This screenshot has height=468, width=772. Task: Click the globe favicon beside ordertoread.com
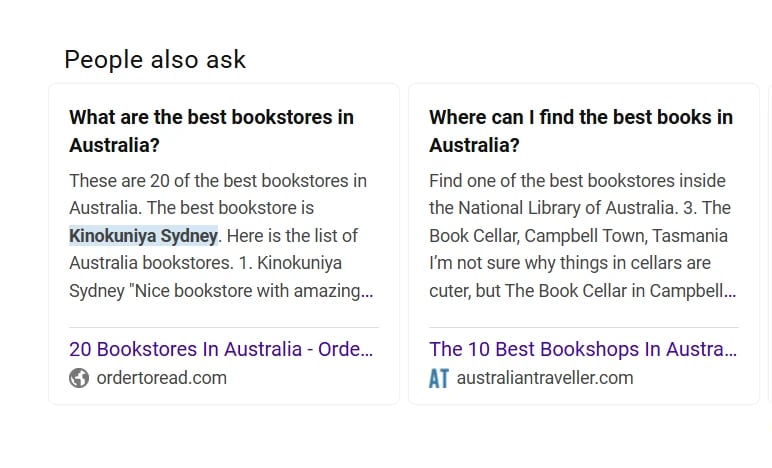(79, 378)
